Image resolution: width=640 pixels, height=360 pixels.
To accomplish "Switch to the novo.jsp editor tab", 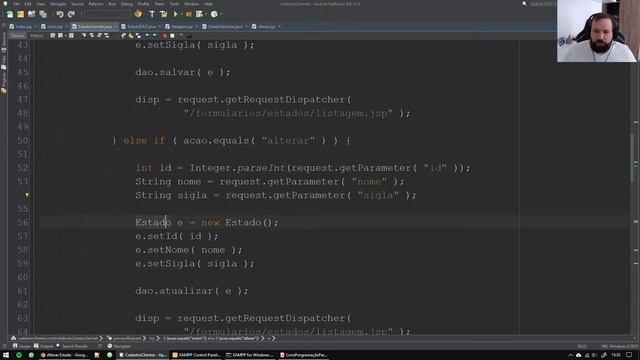I will tap(54, 27).
